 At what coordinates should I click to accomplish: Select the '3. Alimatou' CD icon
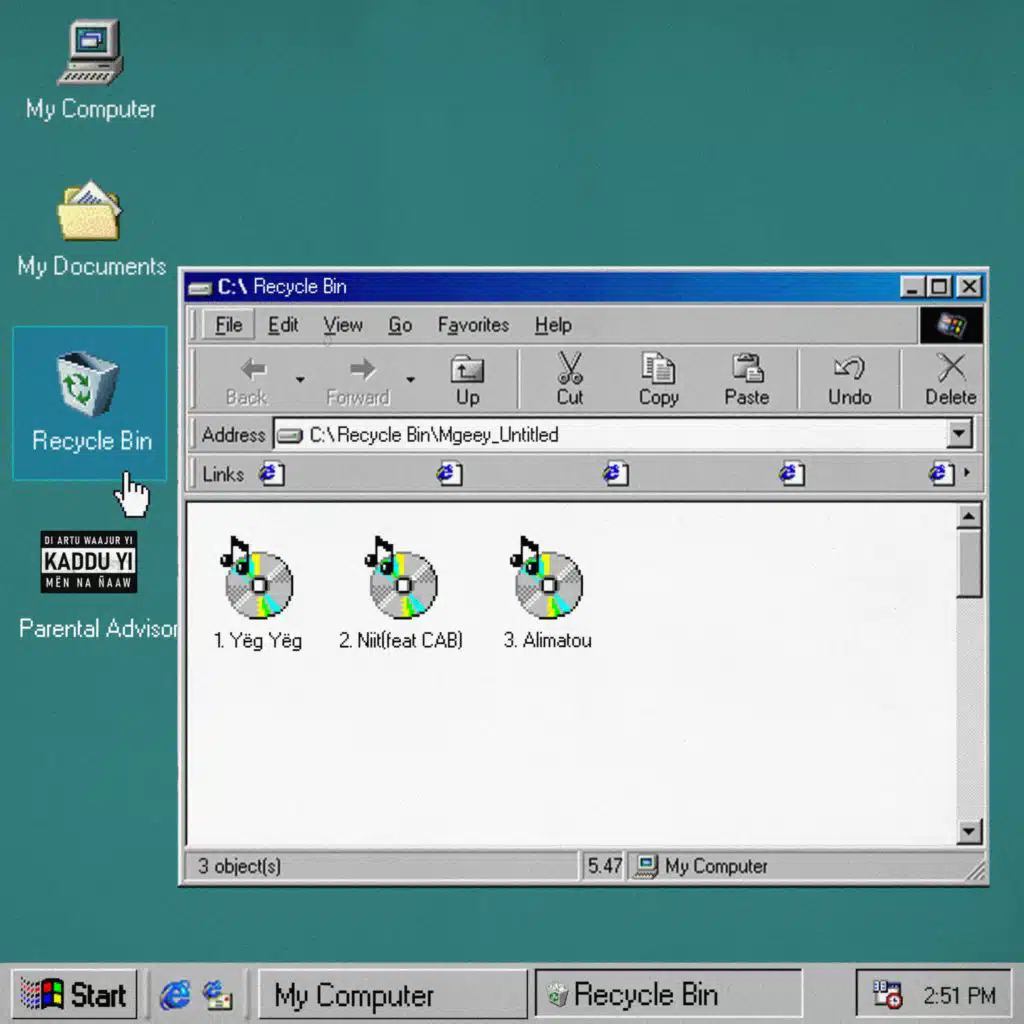pyautogui.click(x=548, y=584)
